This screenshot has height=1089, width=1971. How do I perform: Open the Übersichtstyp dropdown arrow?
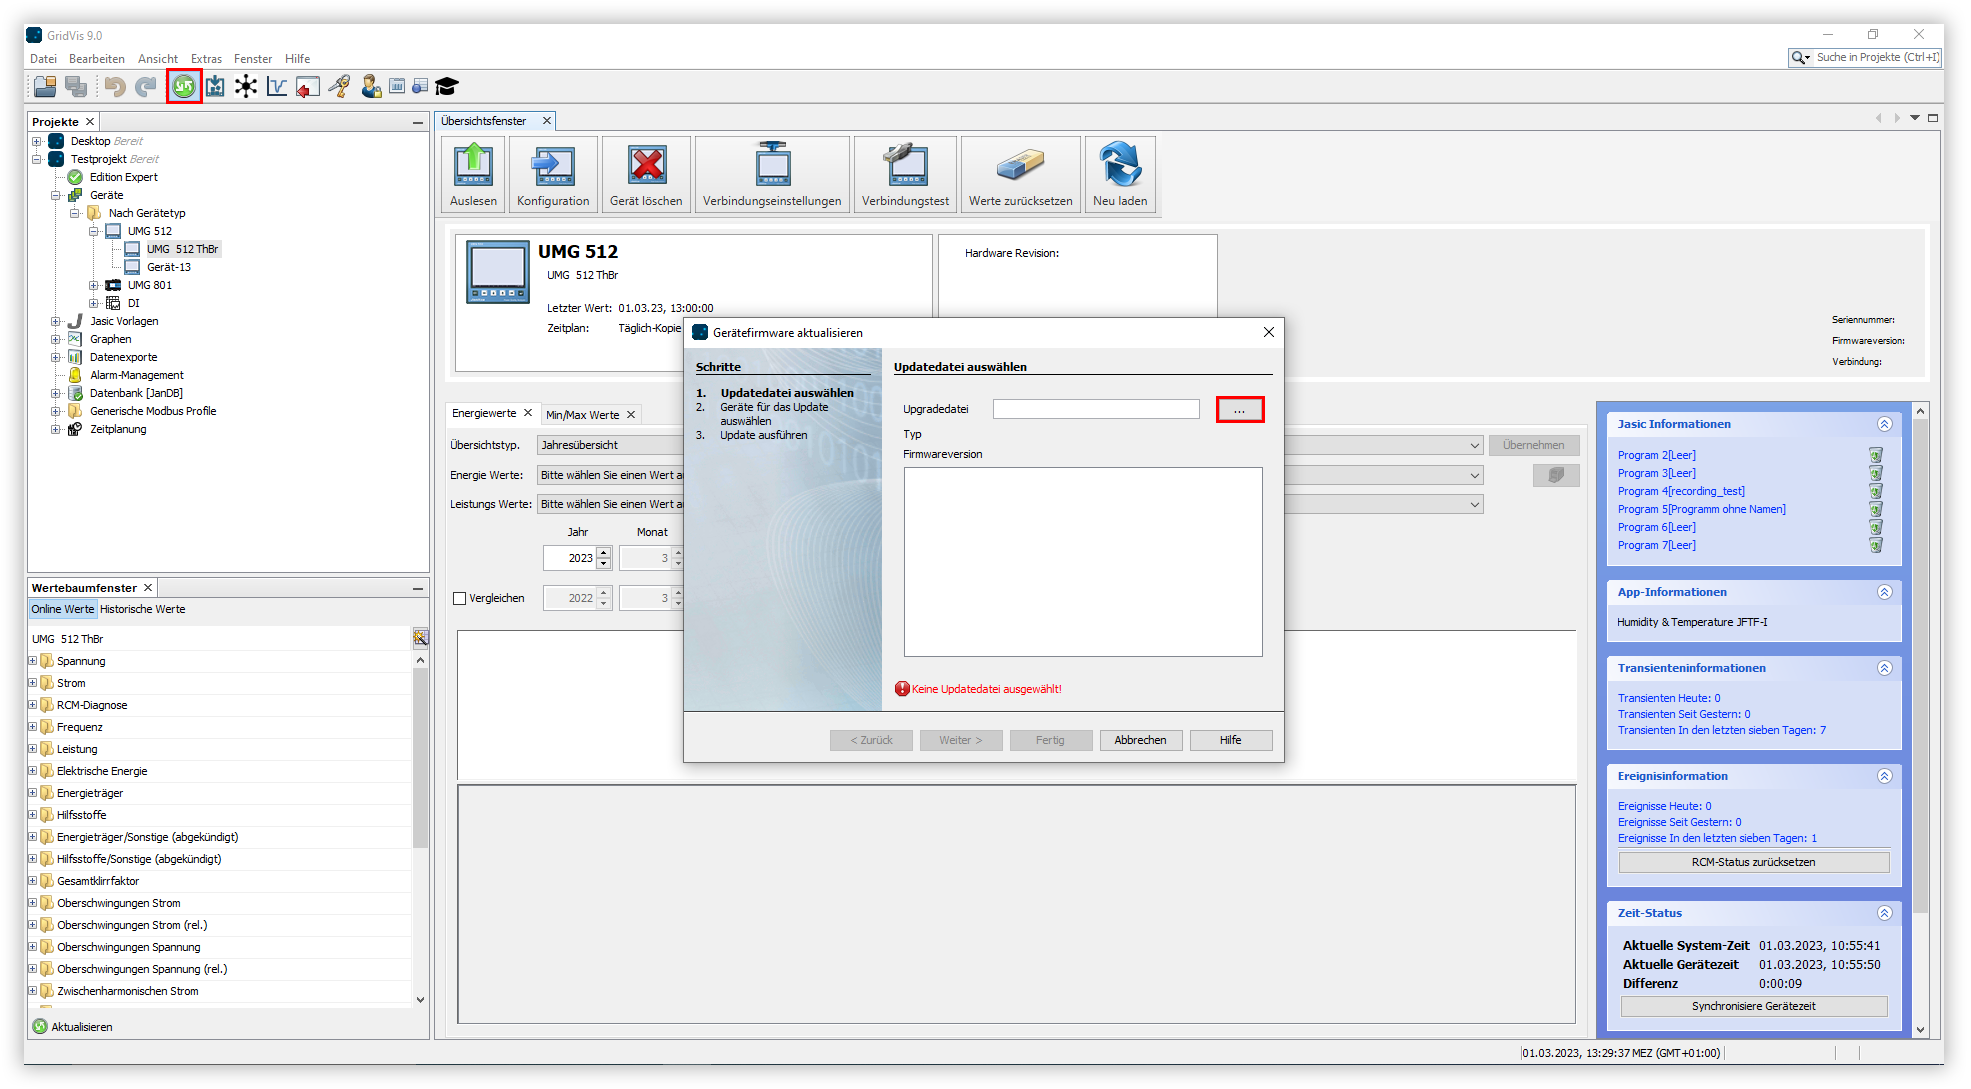click(x=1475, y=446)
